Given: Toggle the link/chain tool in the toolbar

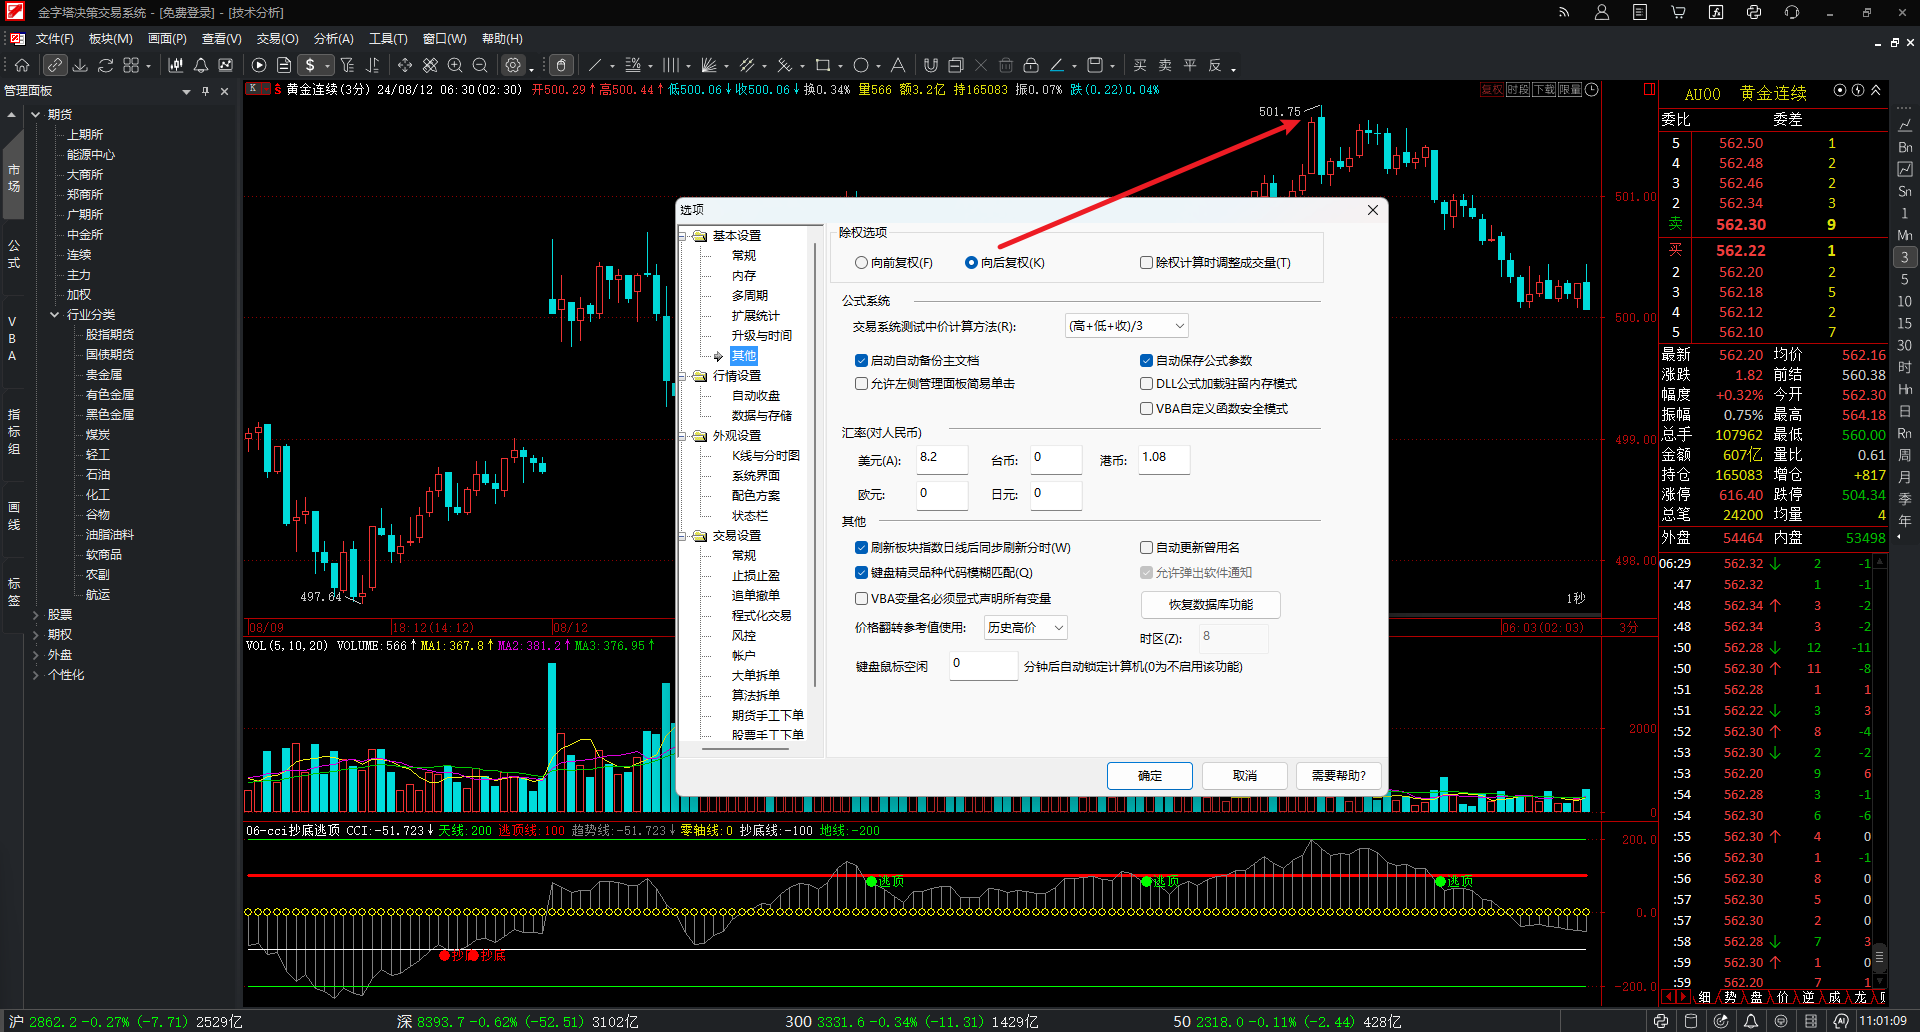Looking at the screenshot, I should coord(54,65).
